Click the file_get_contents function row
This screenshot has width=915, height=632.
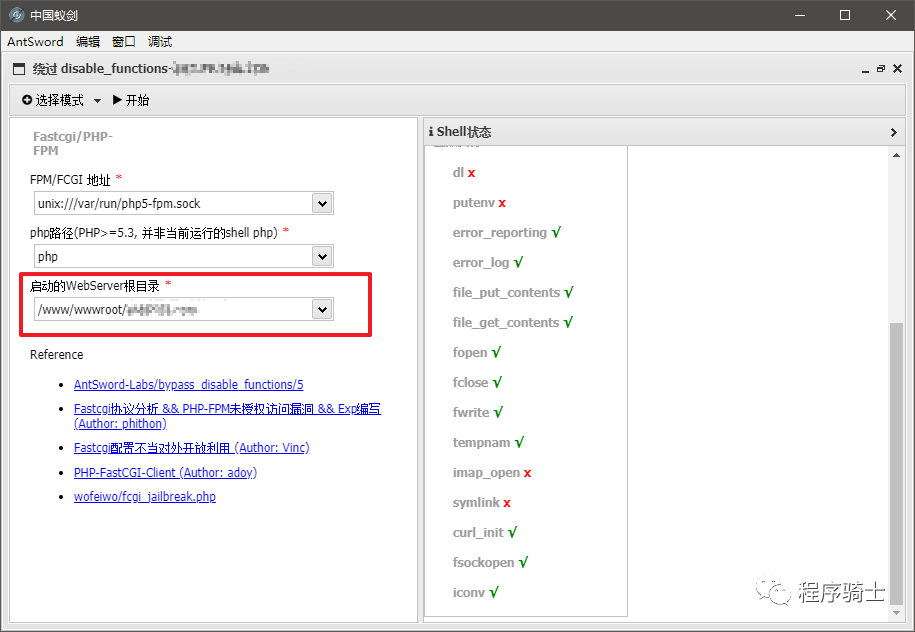[x=513, y=322]
